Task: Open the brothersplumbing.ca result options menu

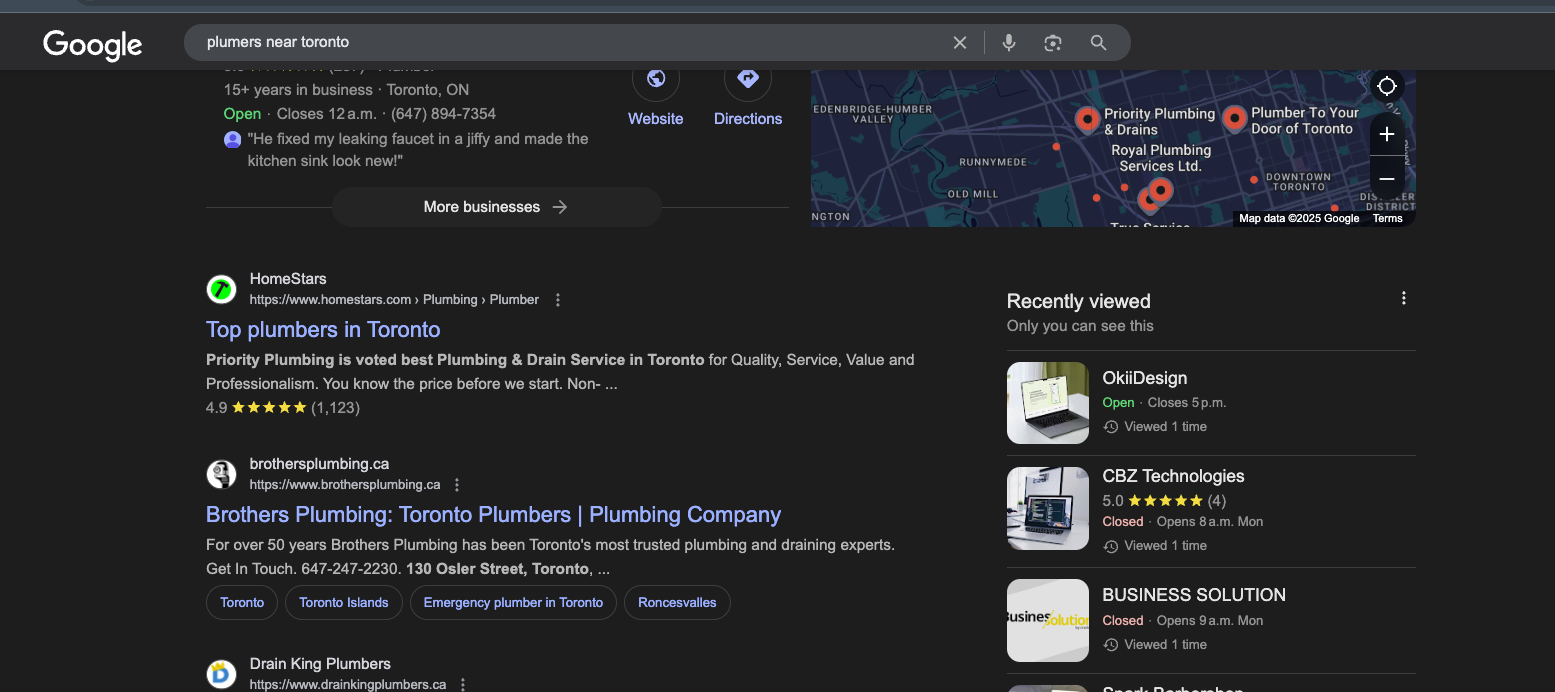Action: 457,485
